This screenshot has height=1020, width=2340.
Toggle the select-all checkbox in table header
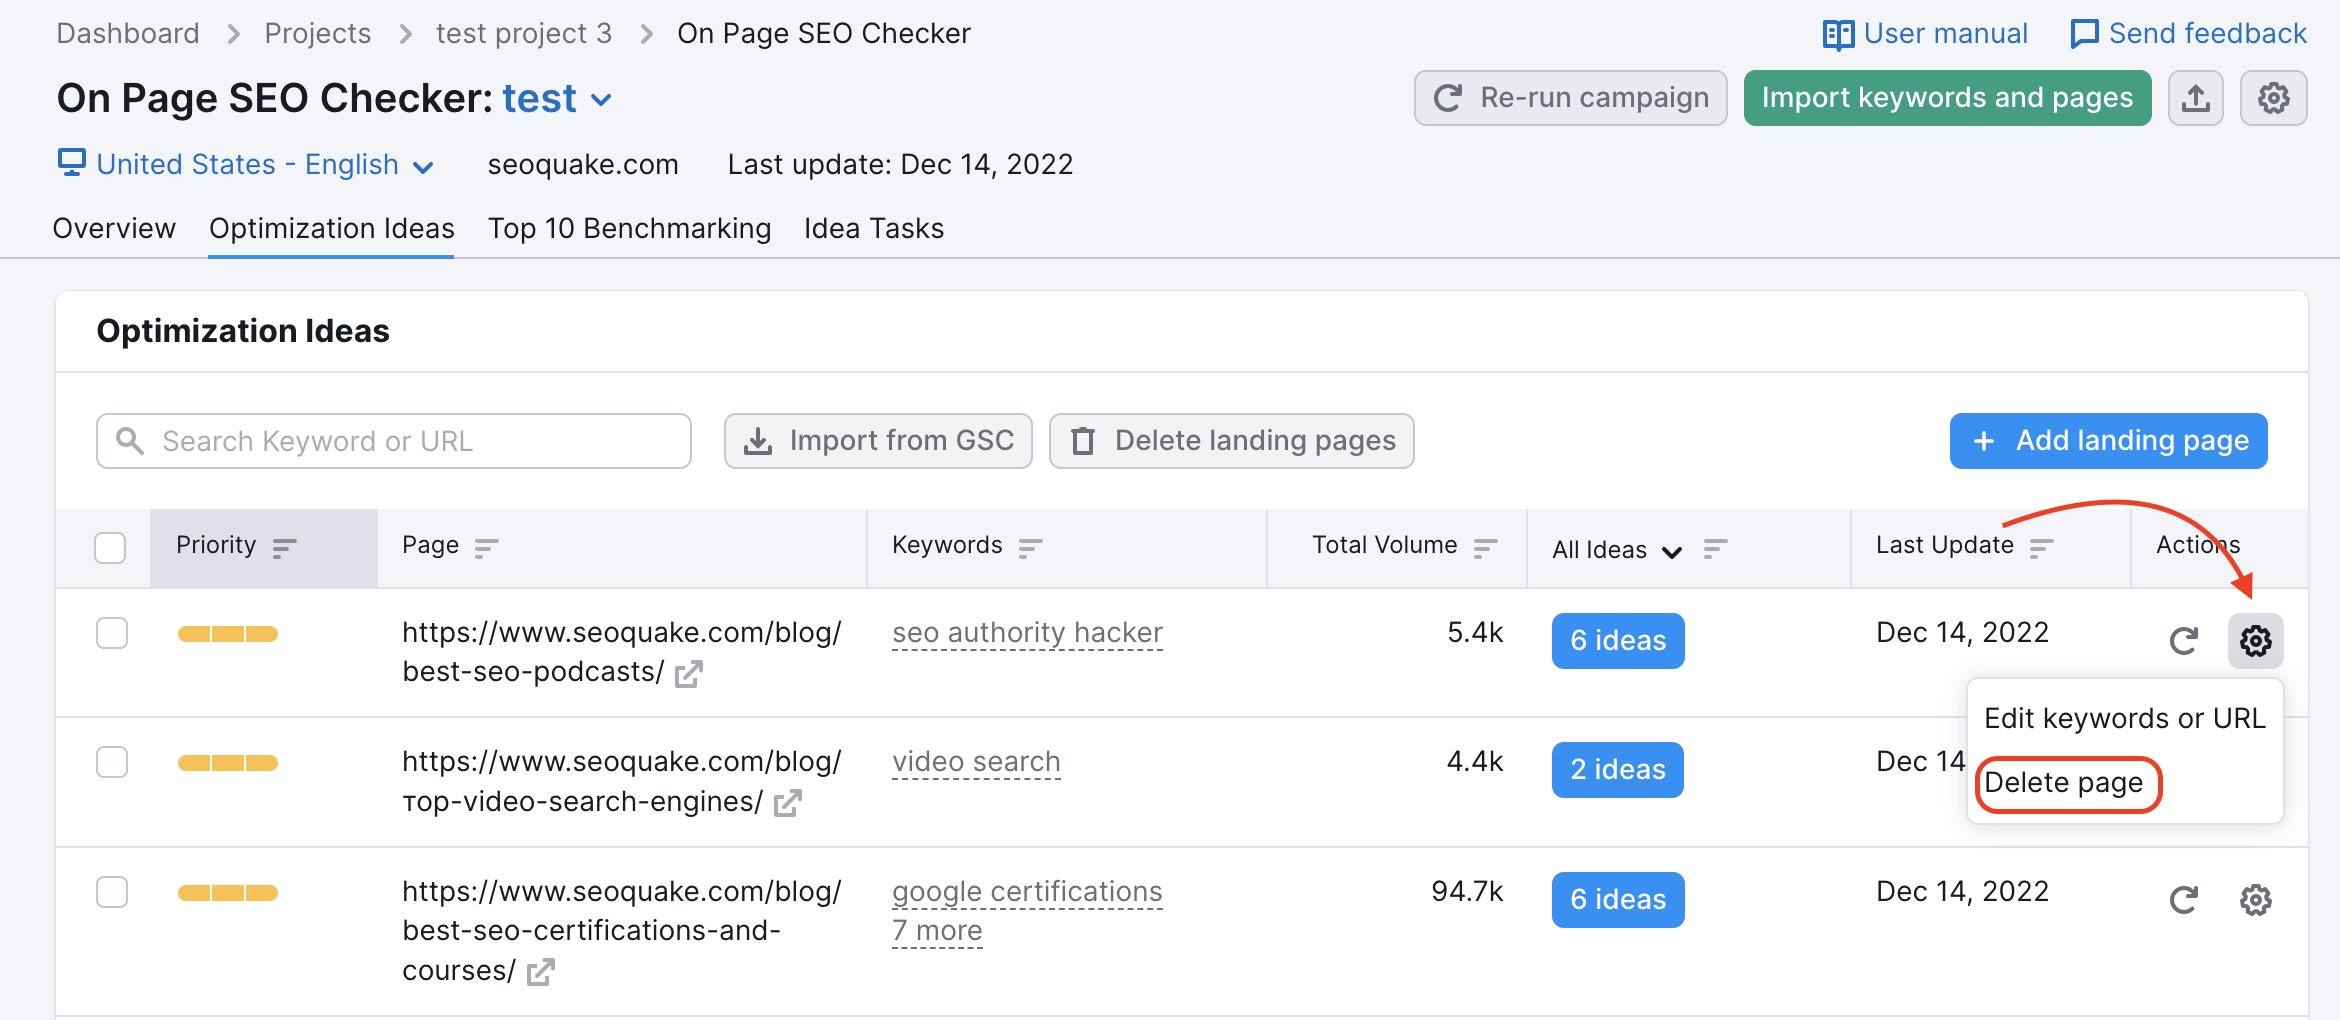pyautogui.click(x=110, y=548)
